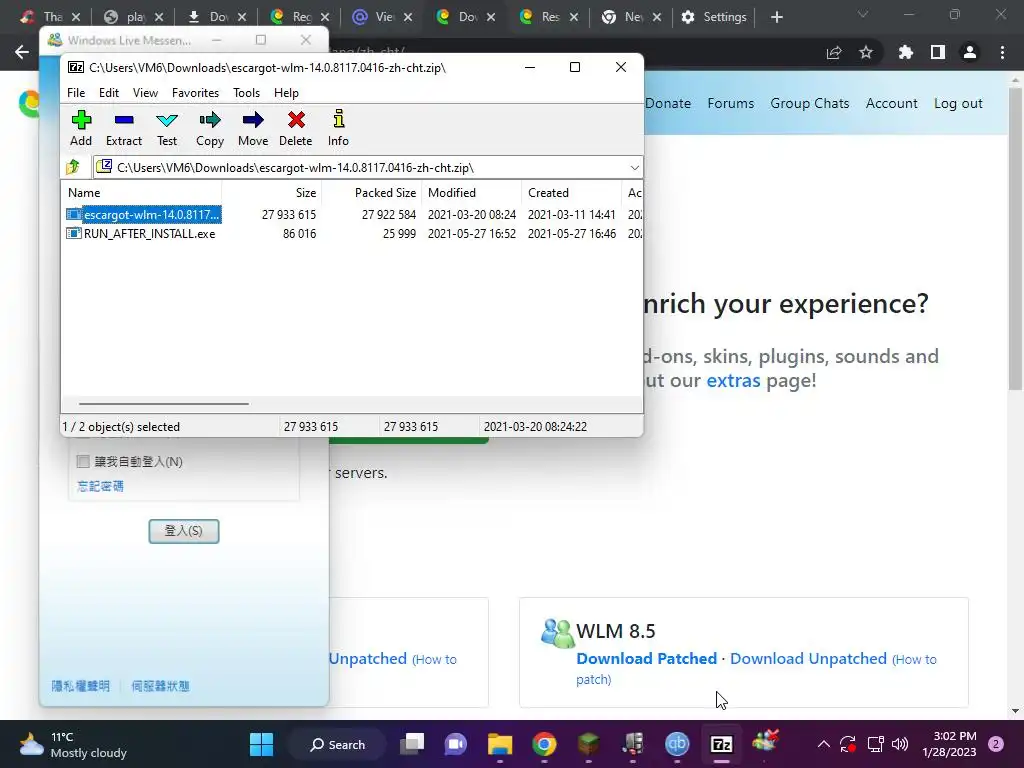1024x768 pixels.
Task: Sort by the Name column header
Action: (x=142, y=193)
